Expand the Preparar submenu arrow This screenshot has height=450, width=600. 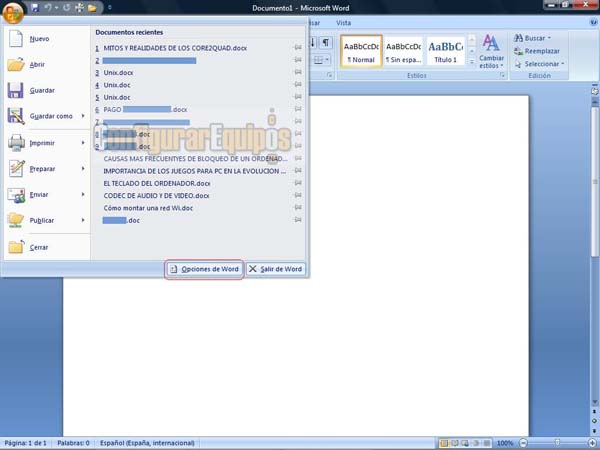pos(83,168)
